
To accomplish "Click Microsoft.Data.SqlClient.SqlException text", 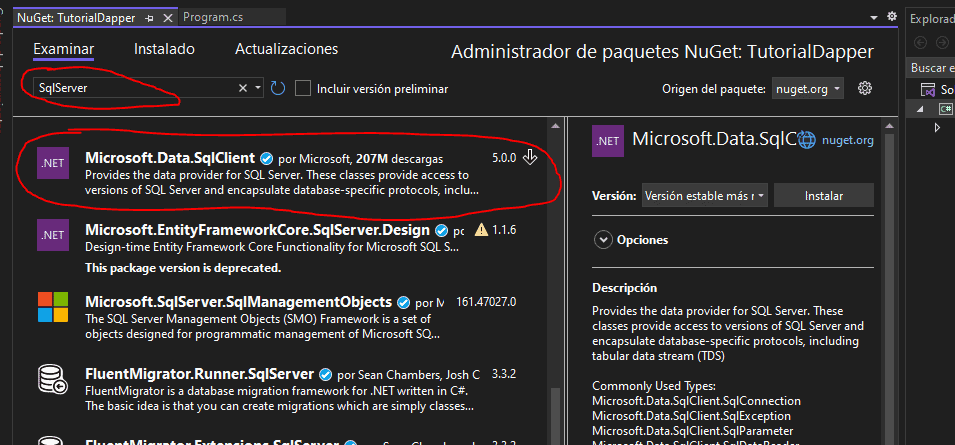I will pos(691,416).
